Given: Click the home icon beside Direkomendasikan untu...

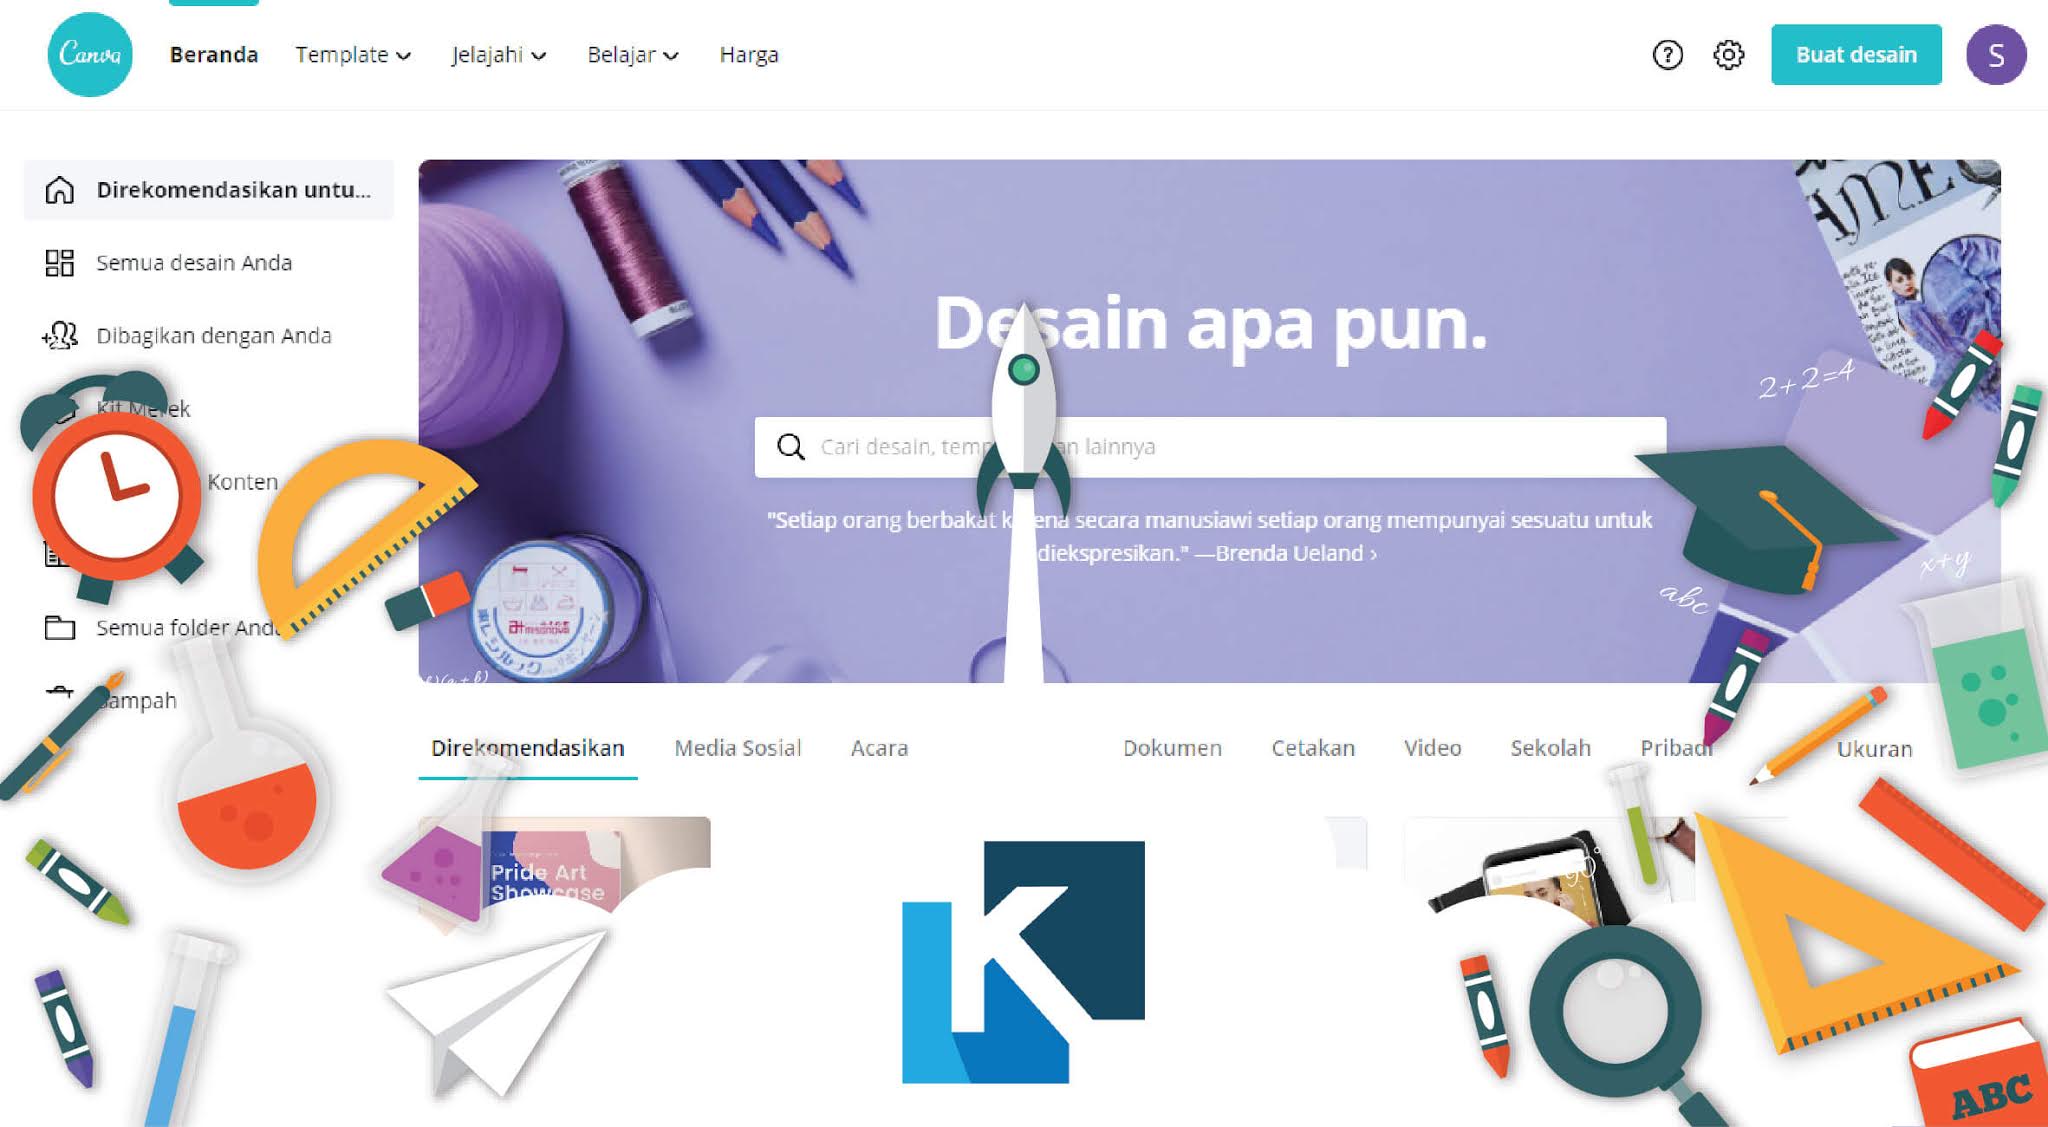Looking at the screenshot, I should (60, 190).
